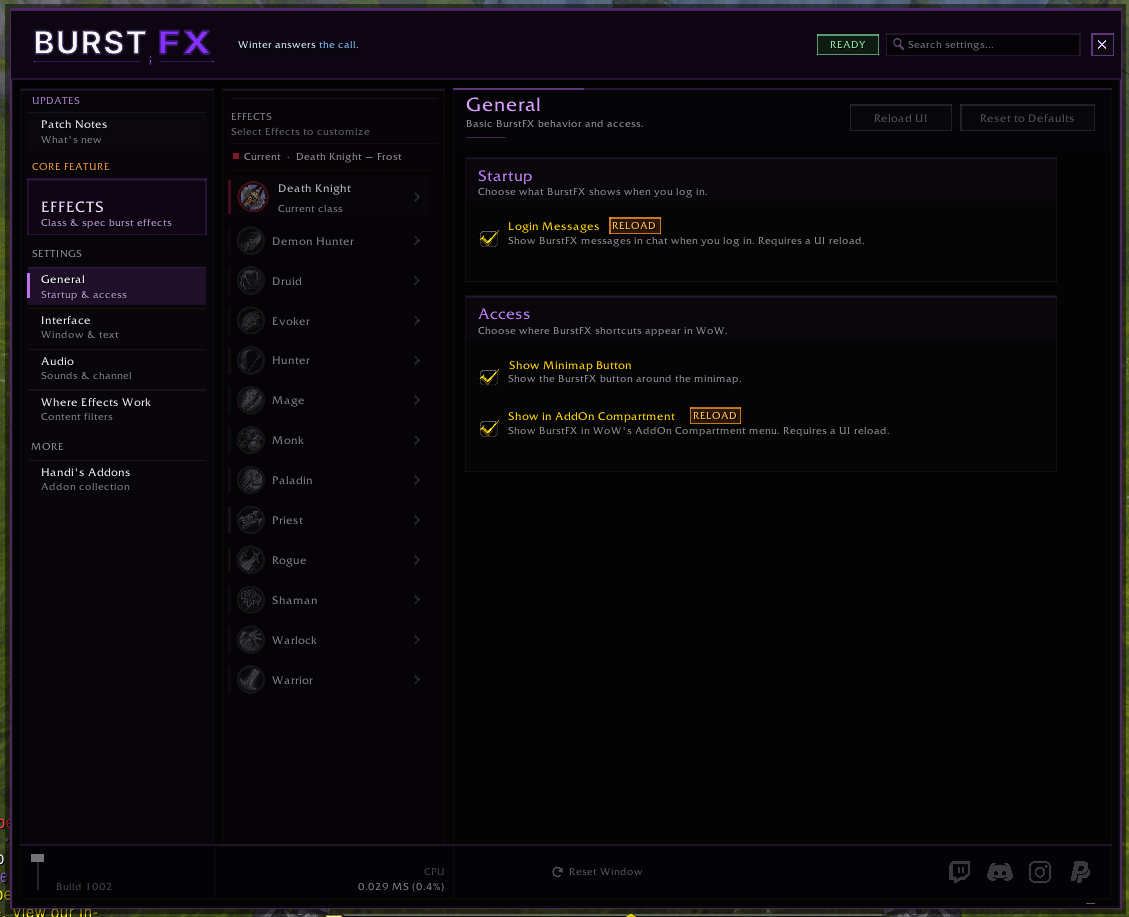Click the Warlock class name
This screenshot has width=1129, height=917.
(x=294, y=640)
